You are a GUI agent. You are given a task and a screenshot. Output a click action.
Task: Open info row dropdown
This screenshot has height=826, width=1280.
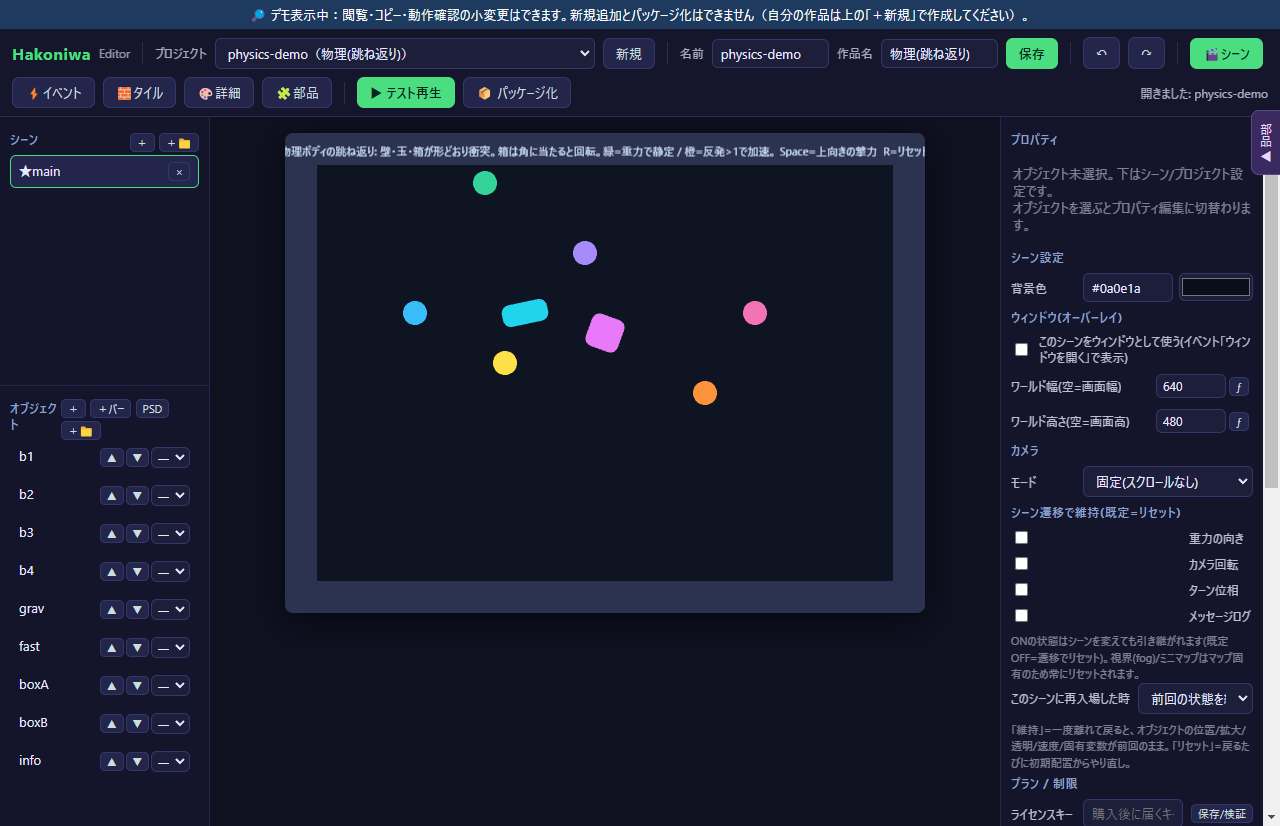pos(170,762)
